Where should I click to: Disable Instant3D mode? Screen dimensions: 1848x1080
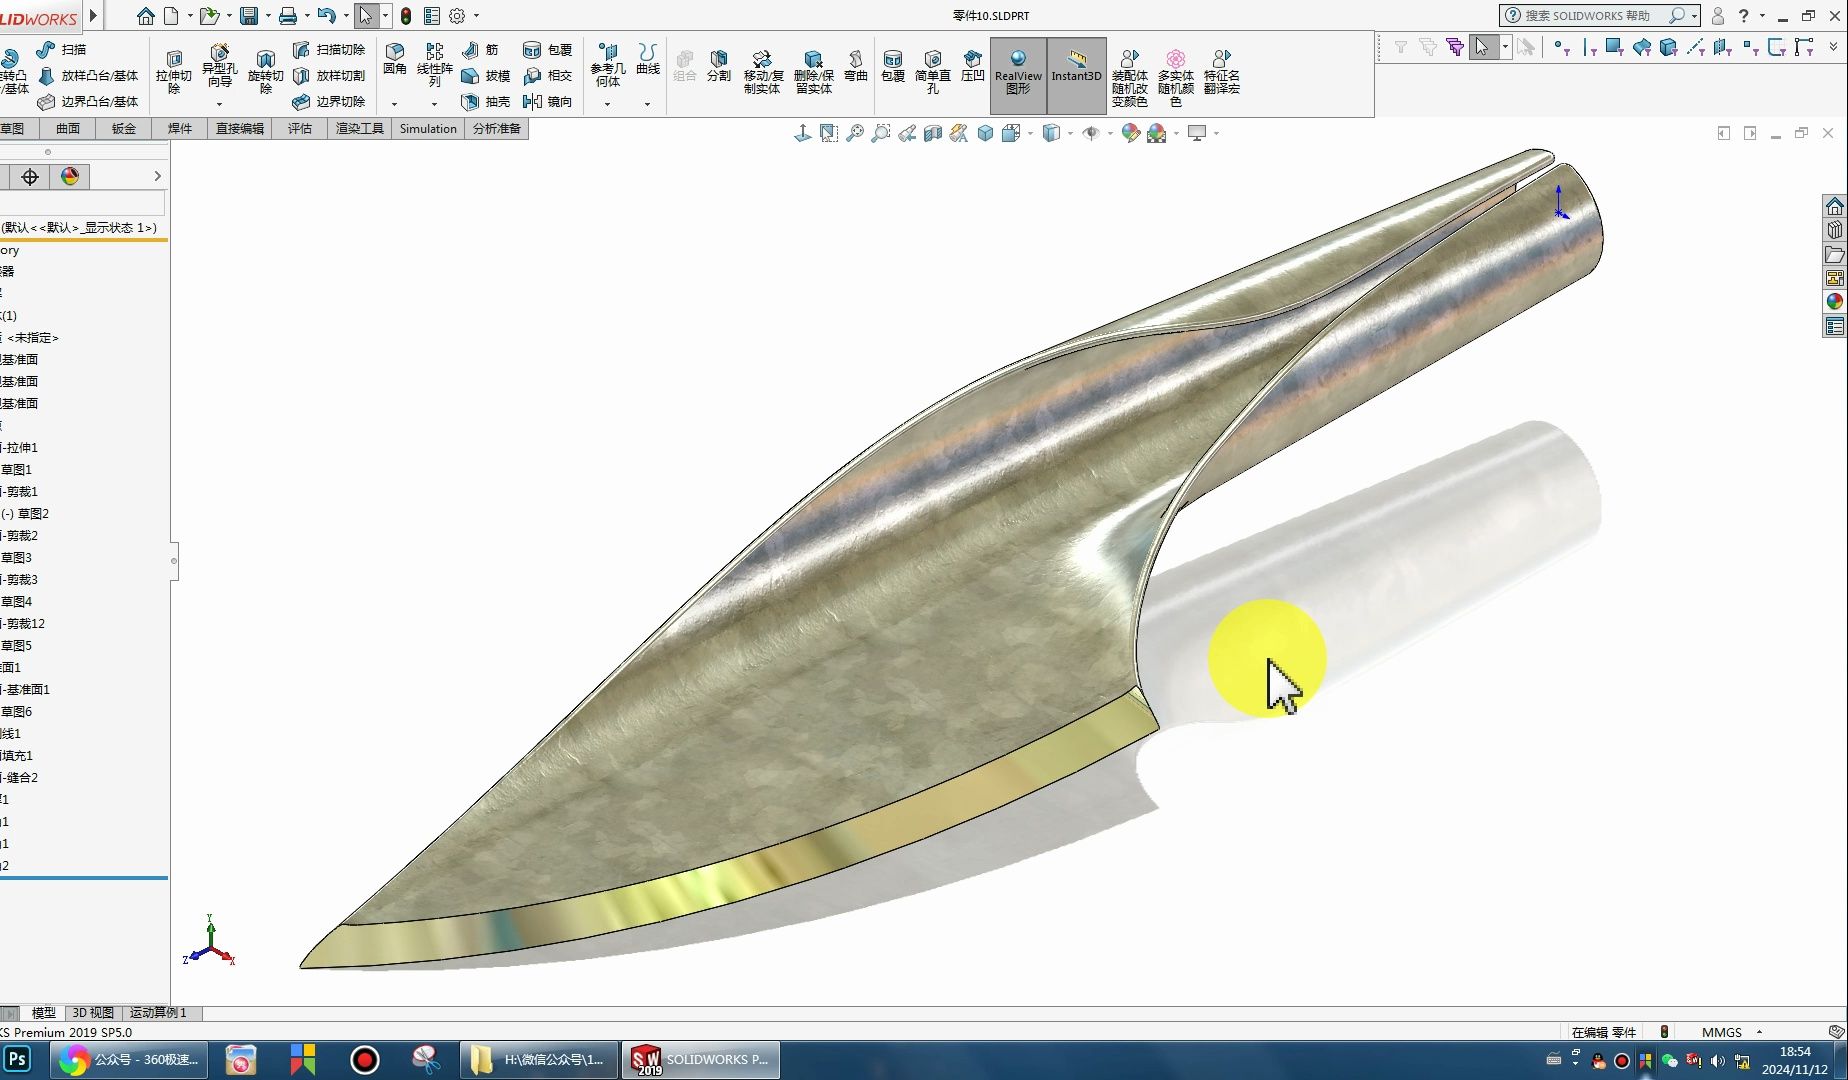pos(1076,75)
